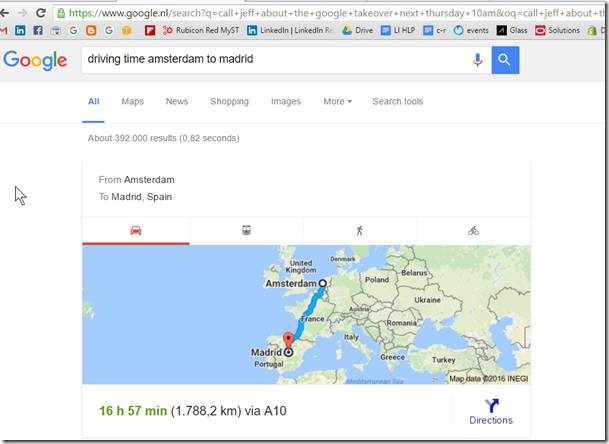
Task: Open the LI HLP bookmark
Action: pyautogui.click(x=398, y=30)
